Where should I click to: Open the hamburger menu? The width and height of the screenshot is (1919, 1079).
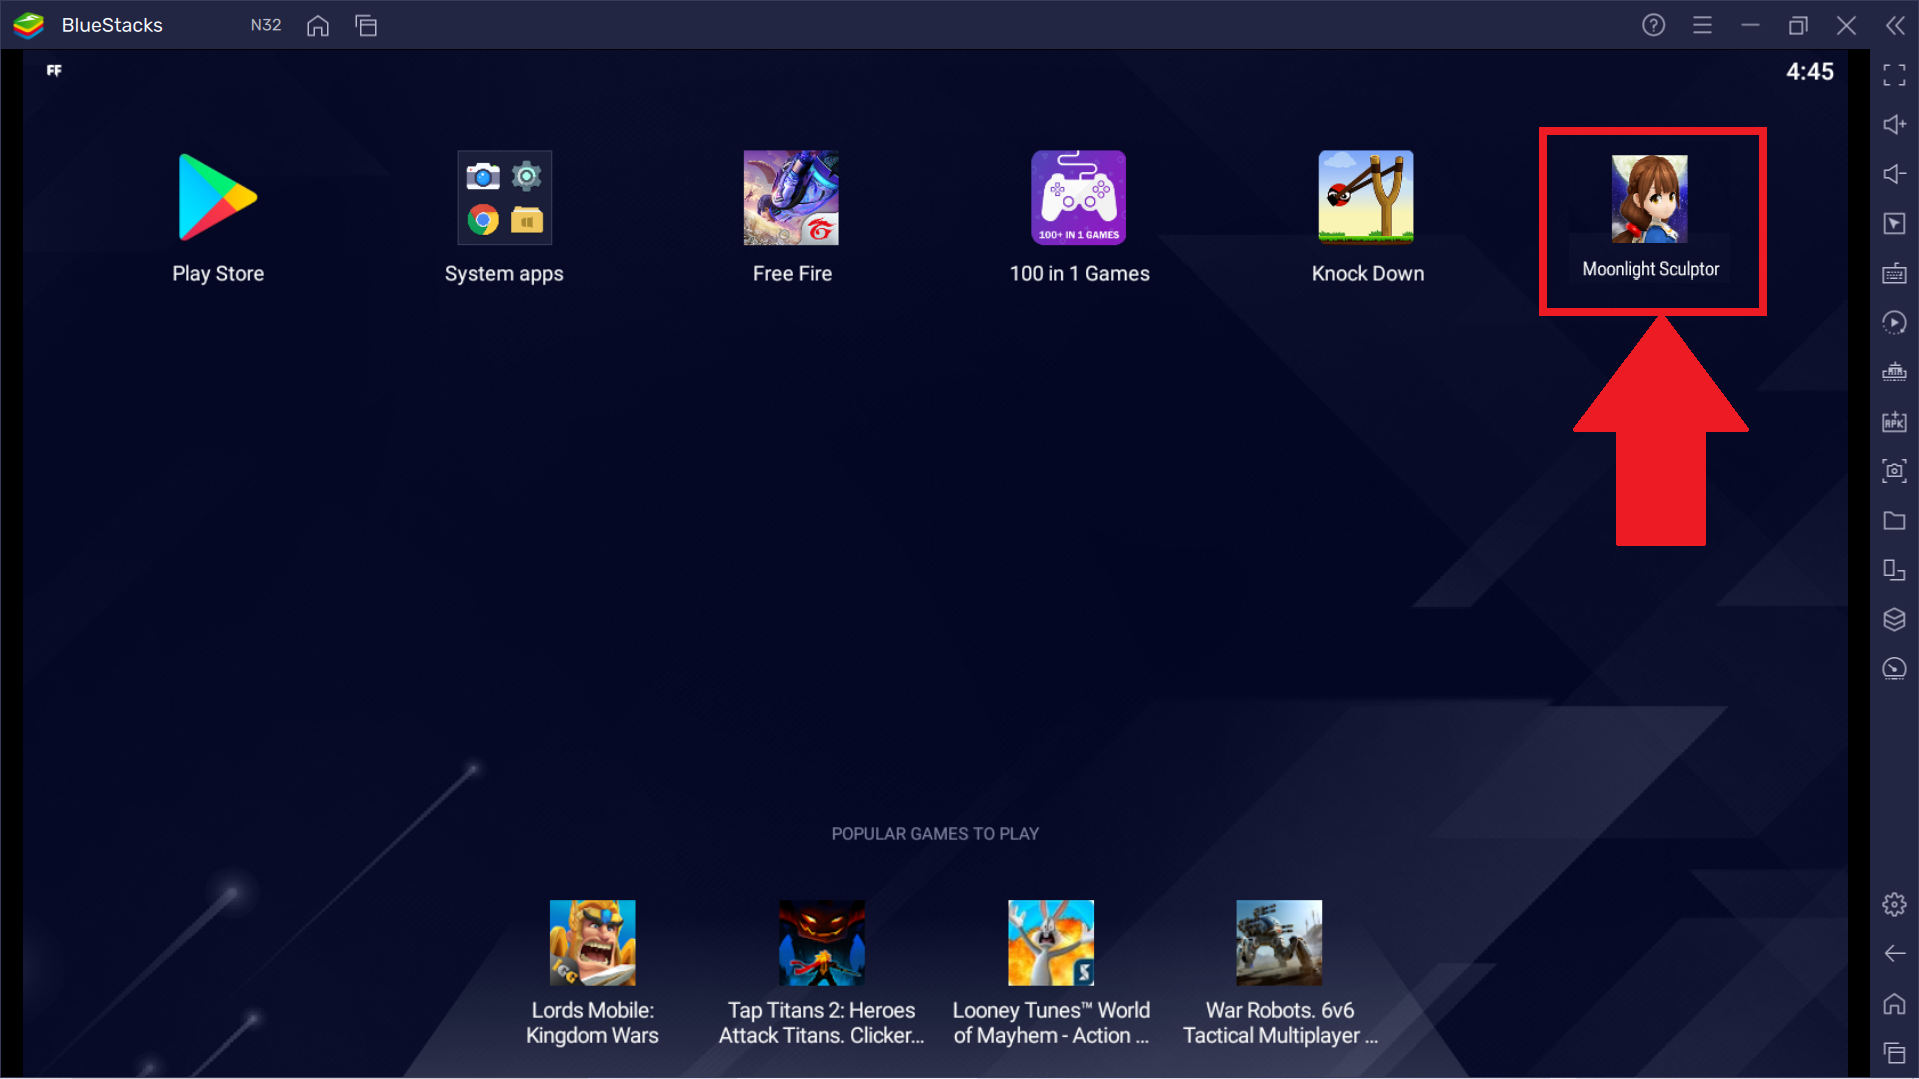1702,25
